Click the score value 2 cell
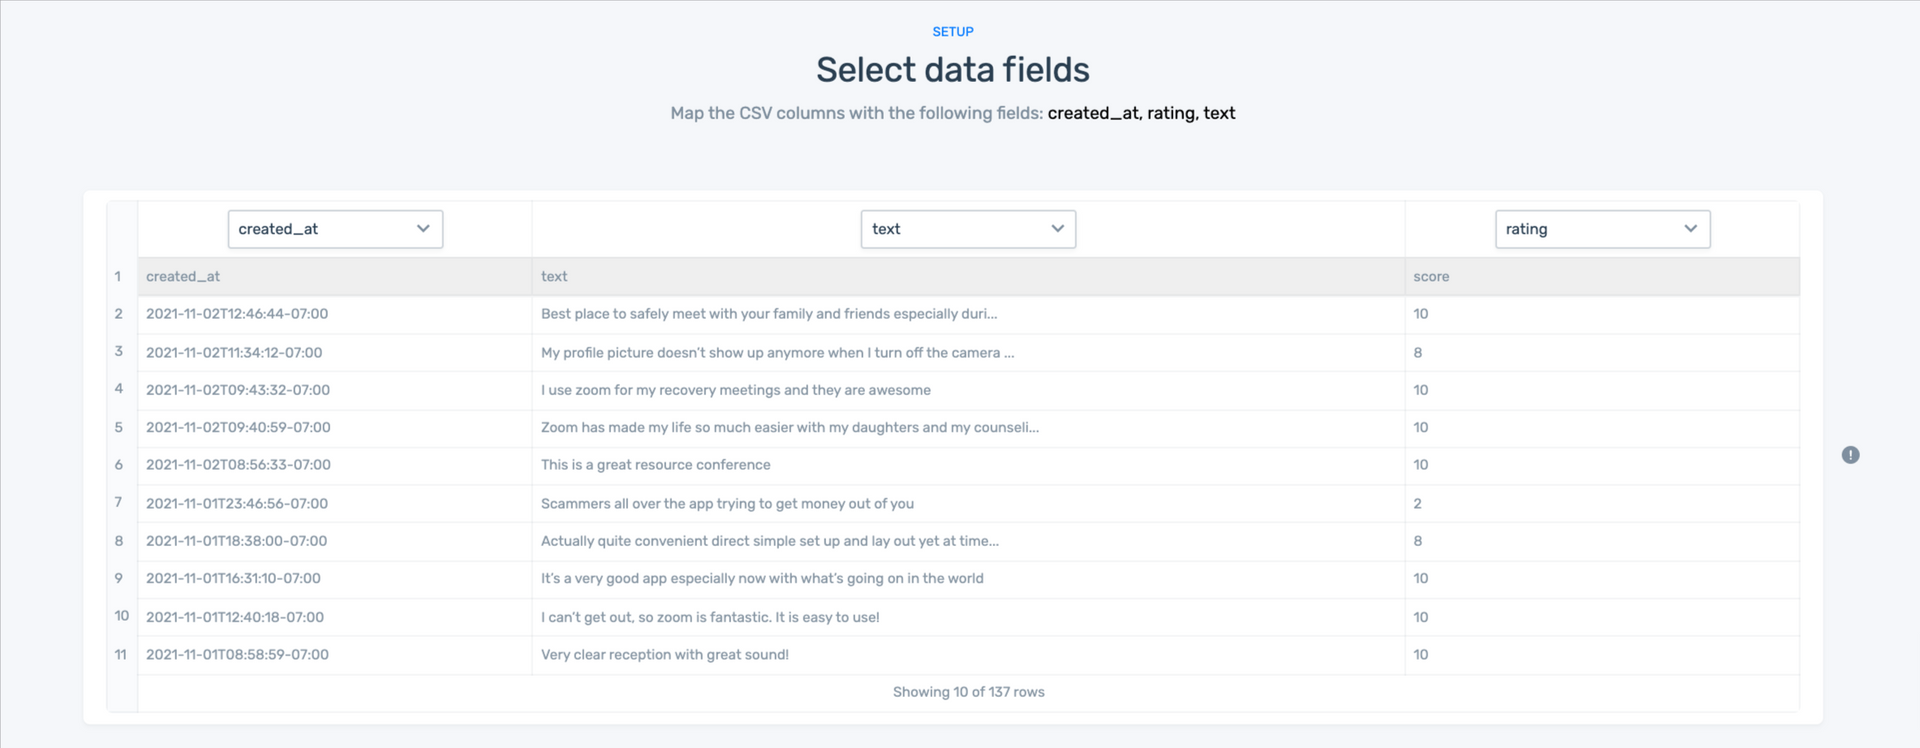This screenshot has height=748, width=1920. (1418, 504)
